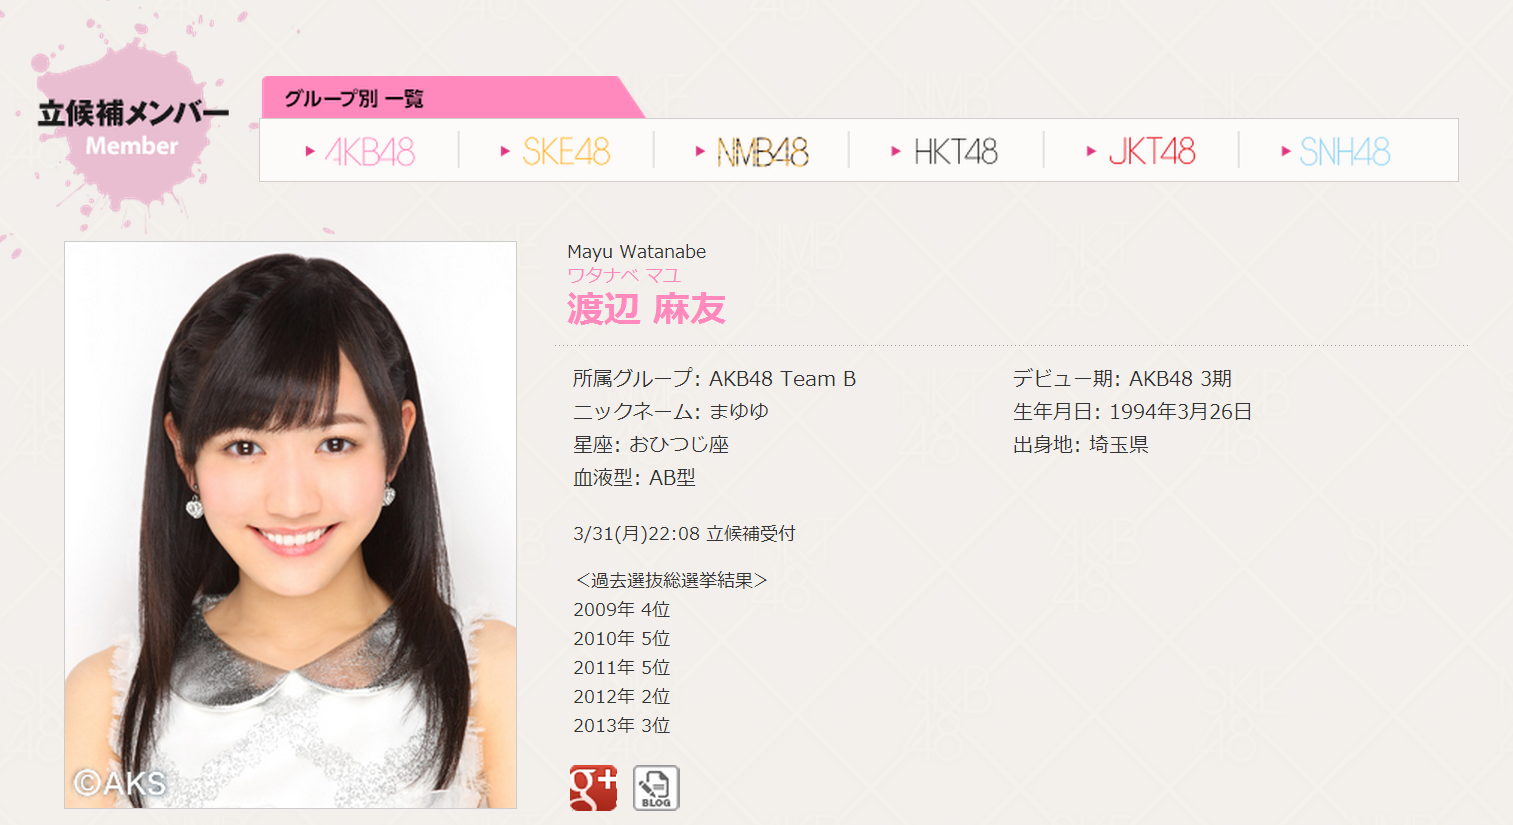
Task: Click the arrow marker before HKT48
Action: 896,151
